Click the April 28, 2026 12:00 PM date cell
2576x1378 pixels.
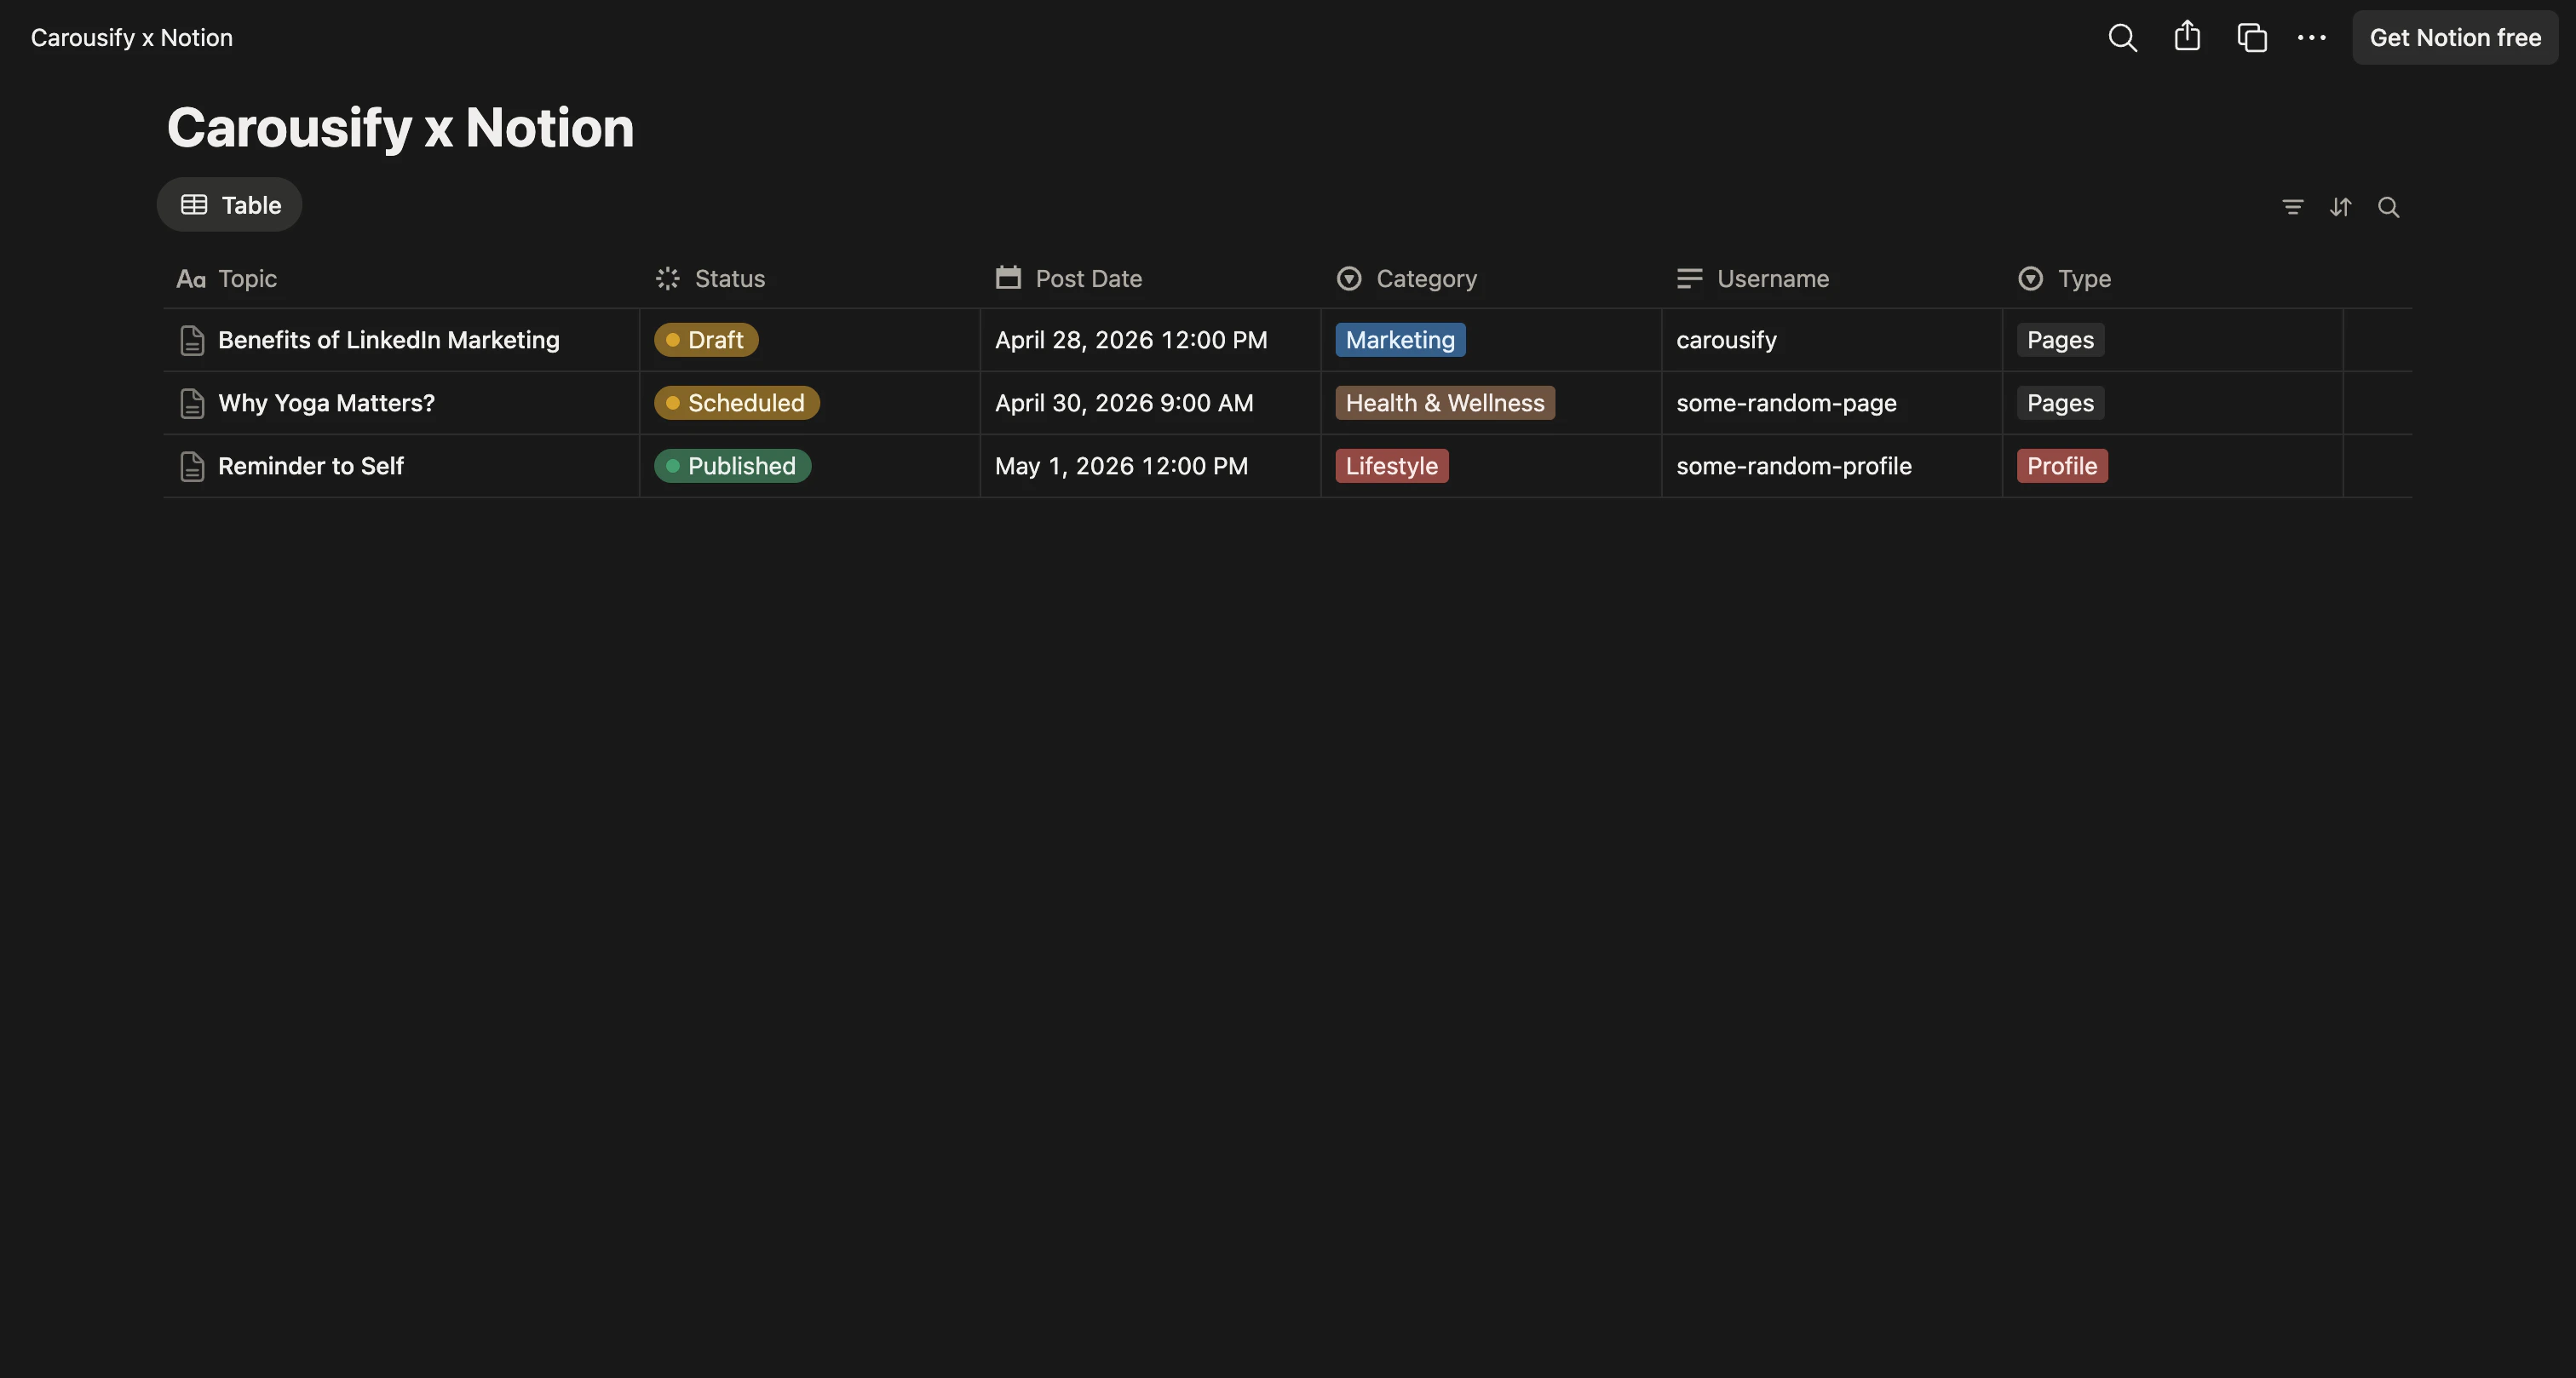point(1151,340)
